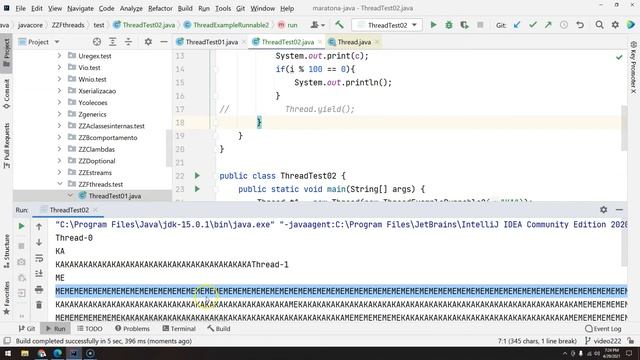This screenshot has width=640, height=360.
Task: Open Windows Start menu
Action: coord(8,353)
